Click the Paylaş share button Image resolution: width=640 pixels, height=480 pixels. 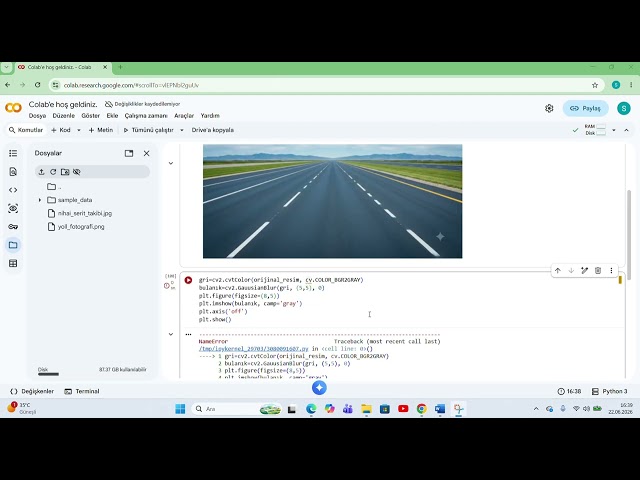586,108
